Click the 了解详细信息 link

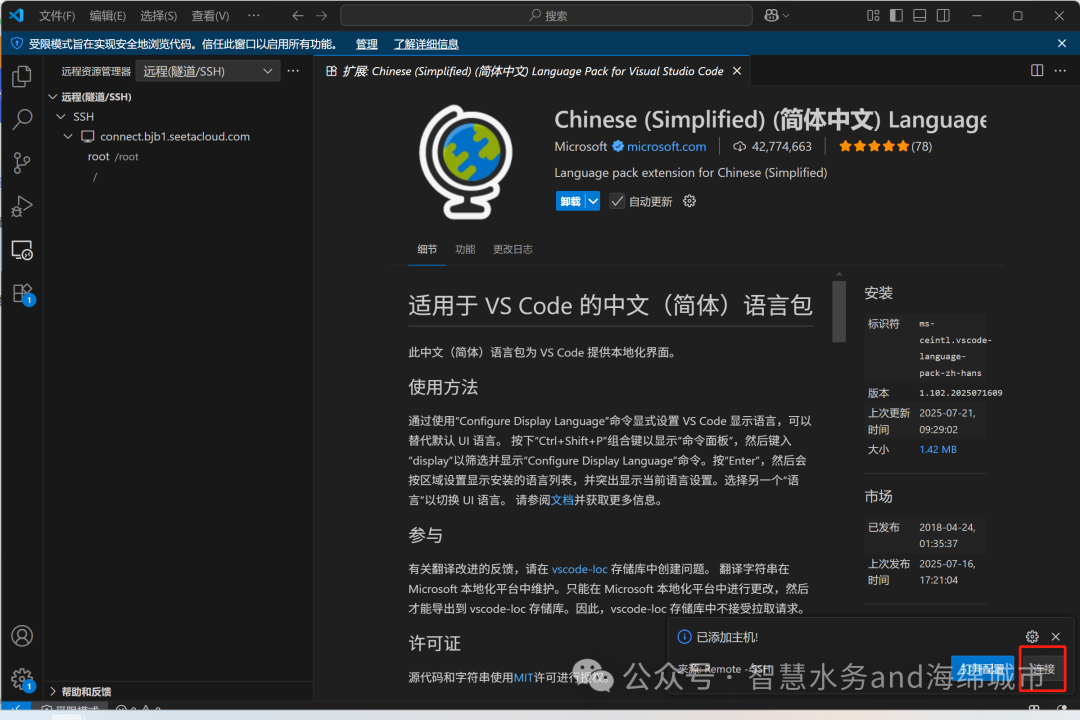point(426,44)
